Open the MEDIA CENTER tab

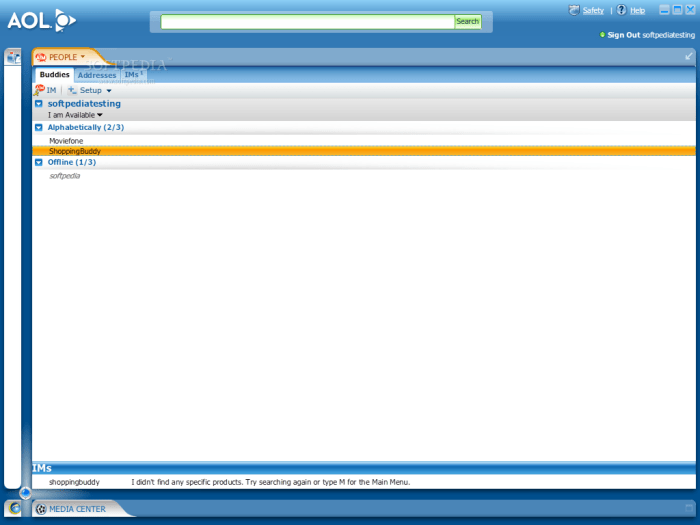pos(77,509)
